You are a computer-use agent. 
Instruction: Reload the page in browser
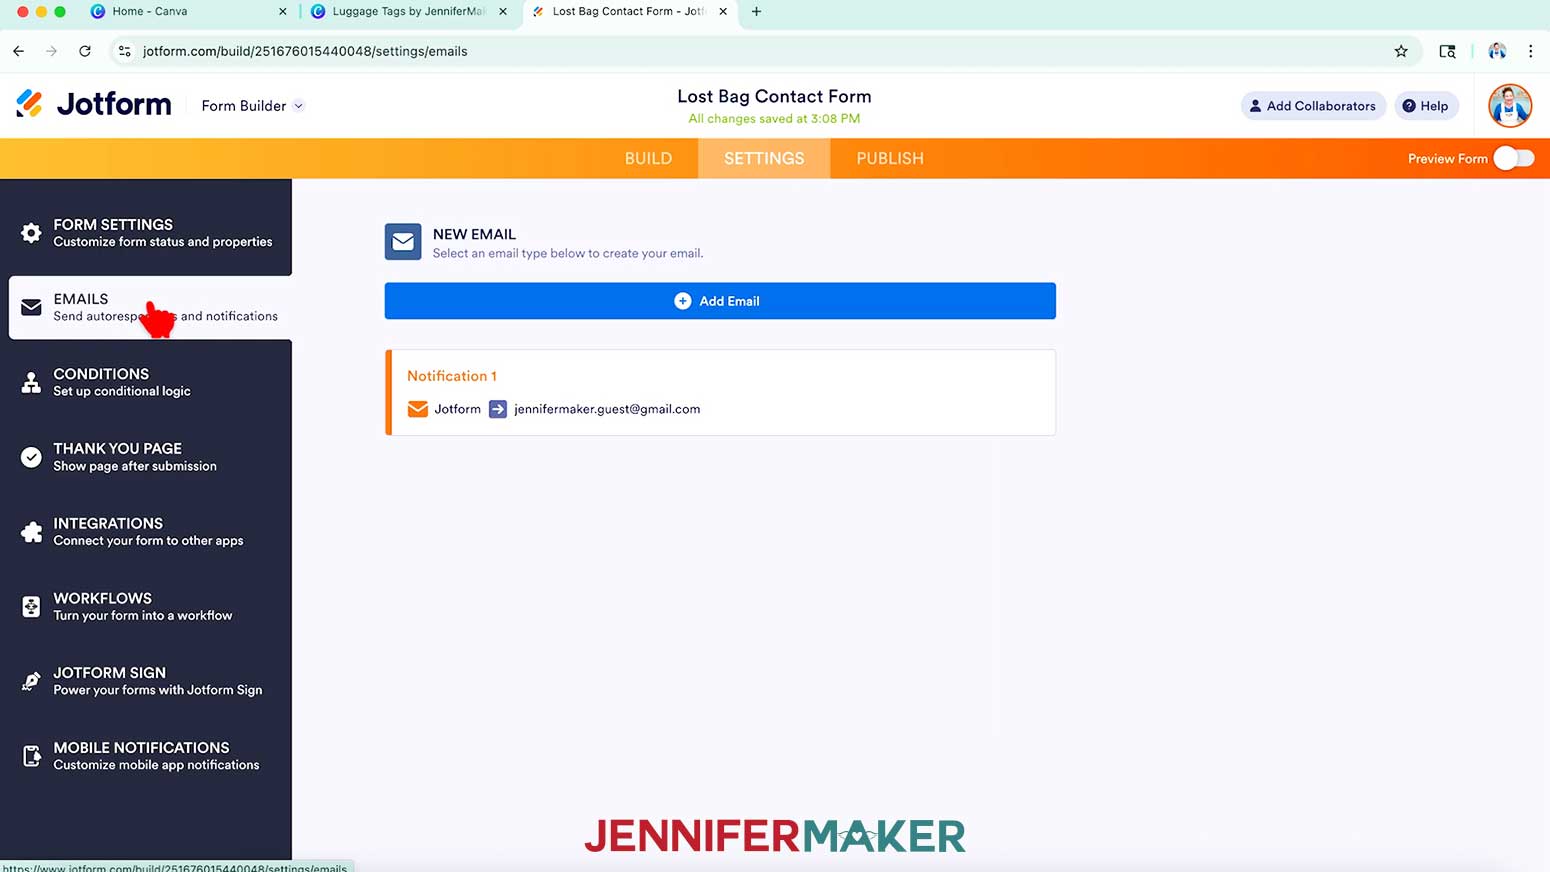click(85, 51)
